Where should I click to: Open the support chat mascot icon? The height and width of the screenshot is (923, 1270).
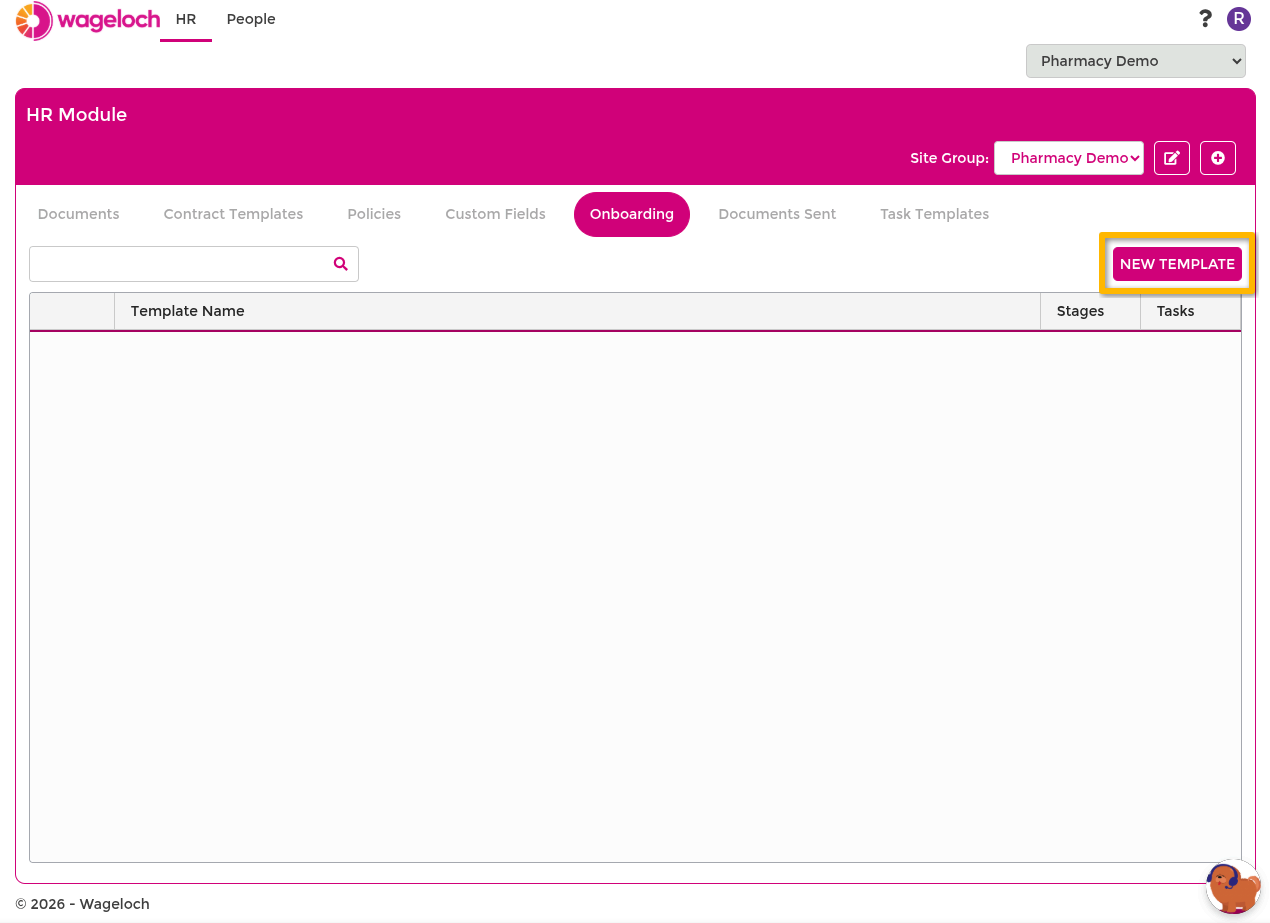coord(1233,886)
